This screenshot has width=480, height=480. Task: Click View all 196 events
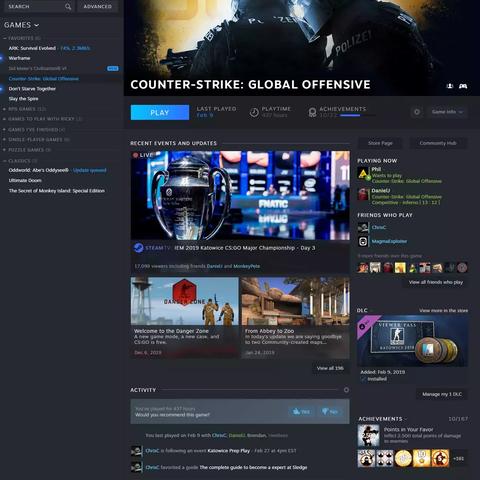click(330, 368)
